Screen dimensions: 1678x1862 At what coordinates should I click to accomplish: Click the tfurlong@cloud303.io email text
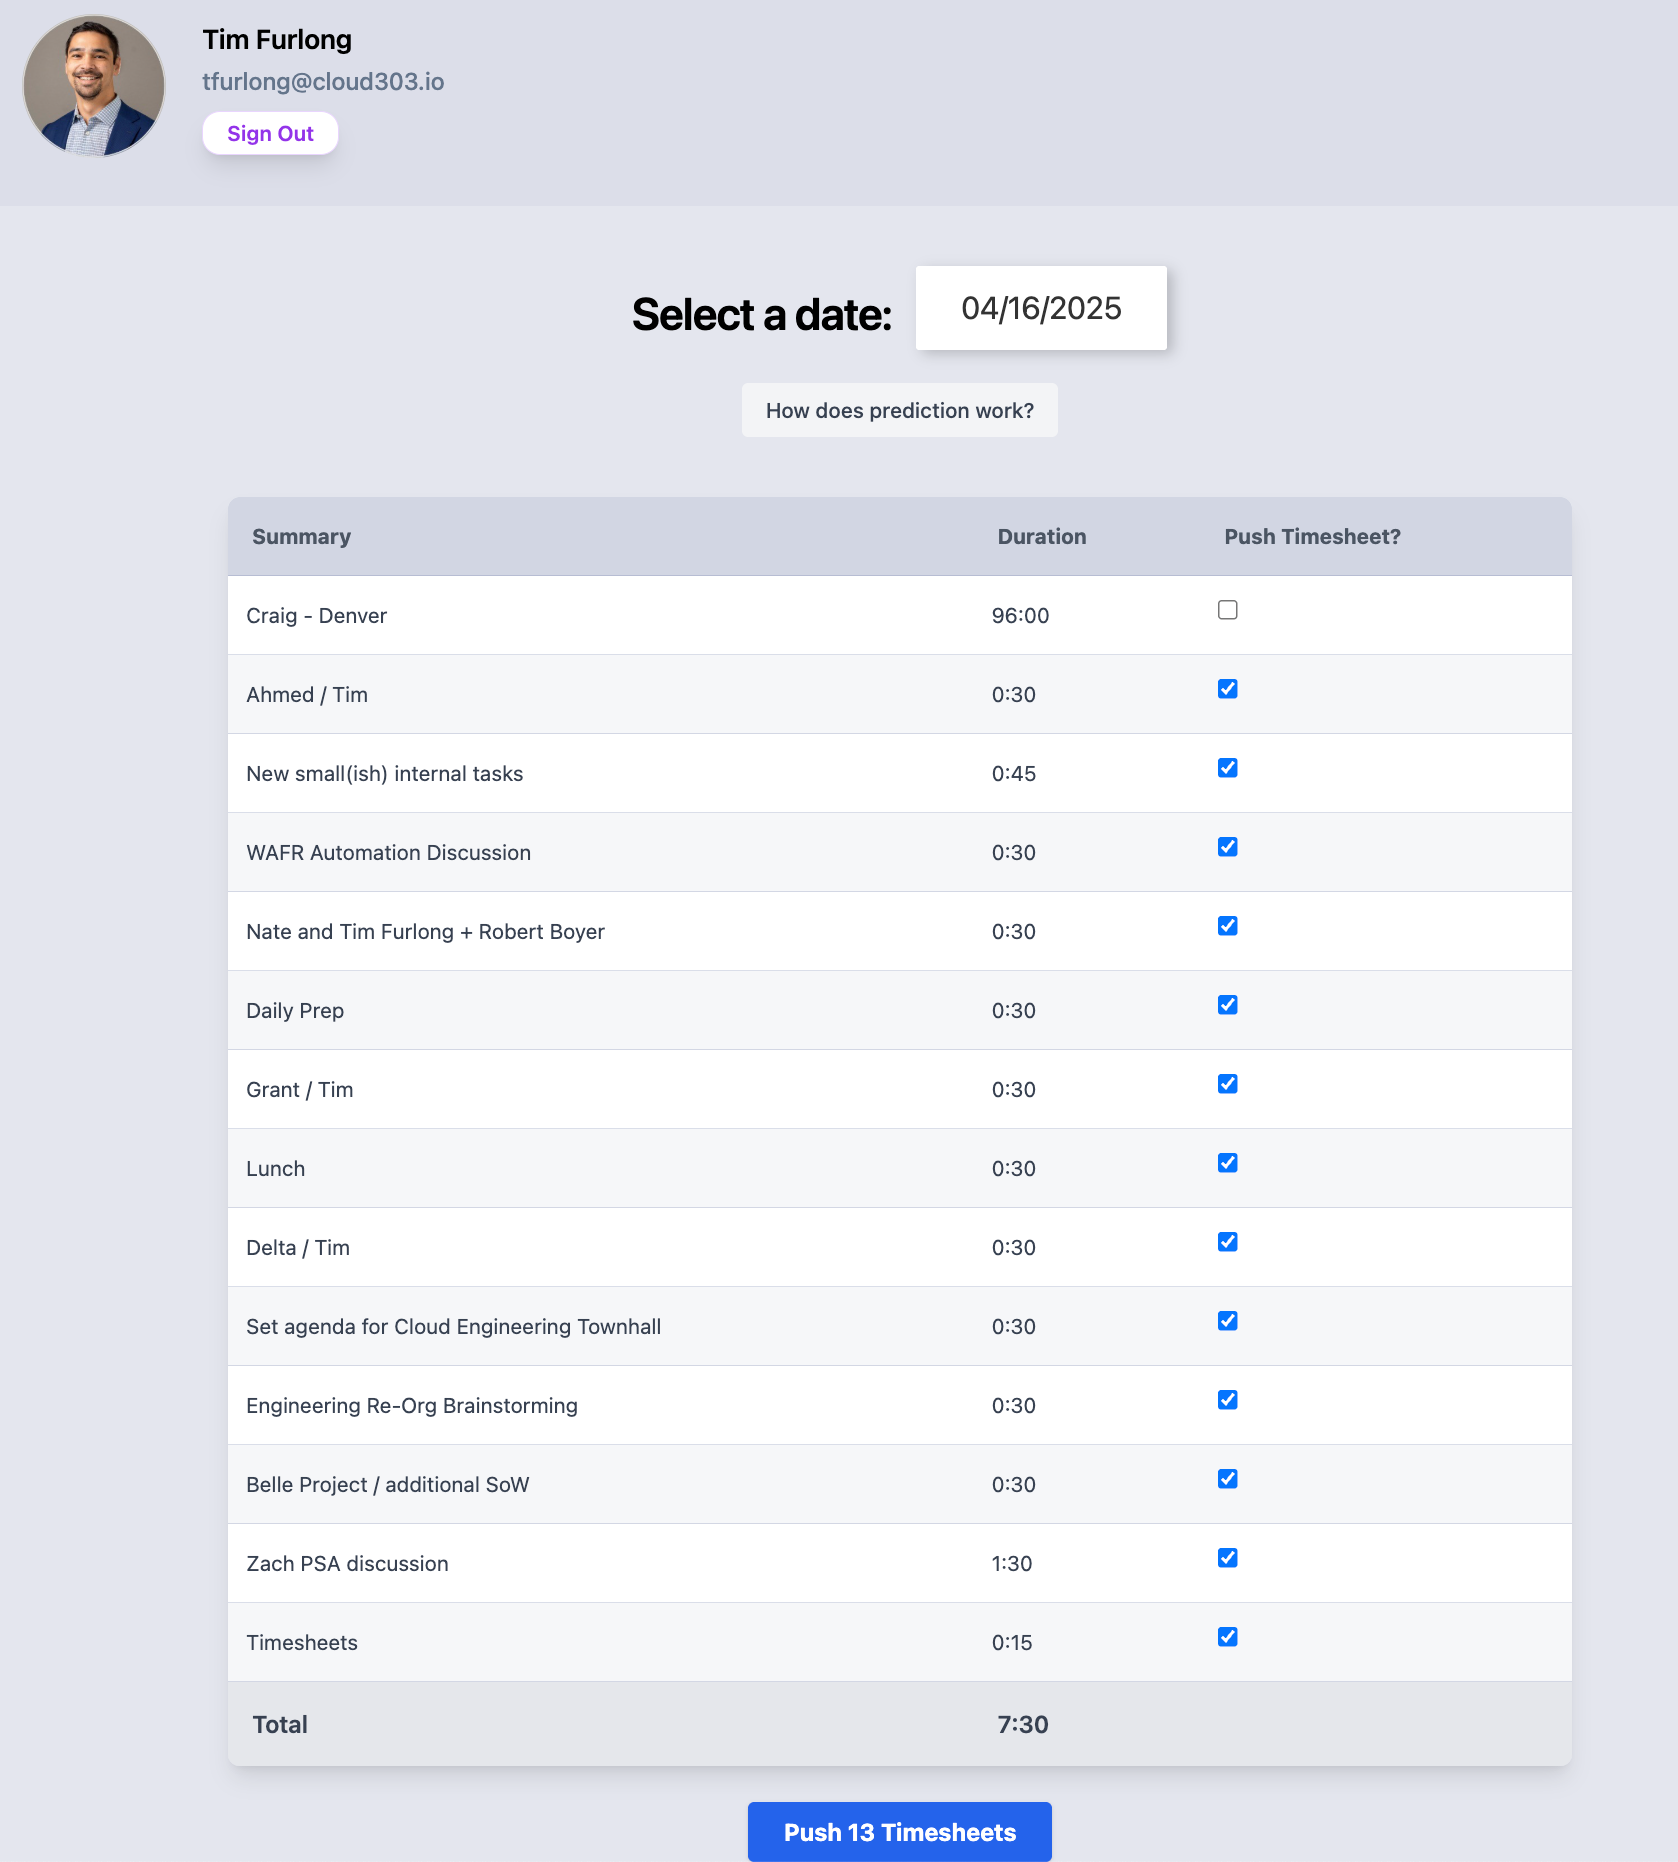(323, 82)
